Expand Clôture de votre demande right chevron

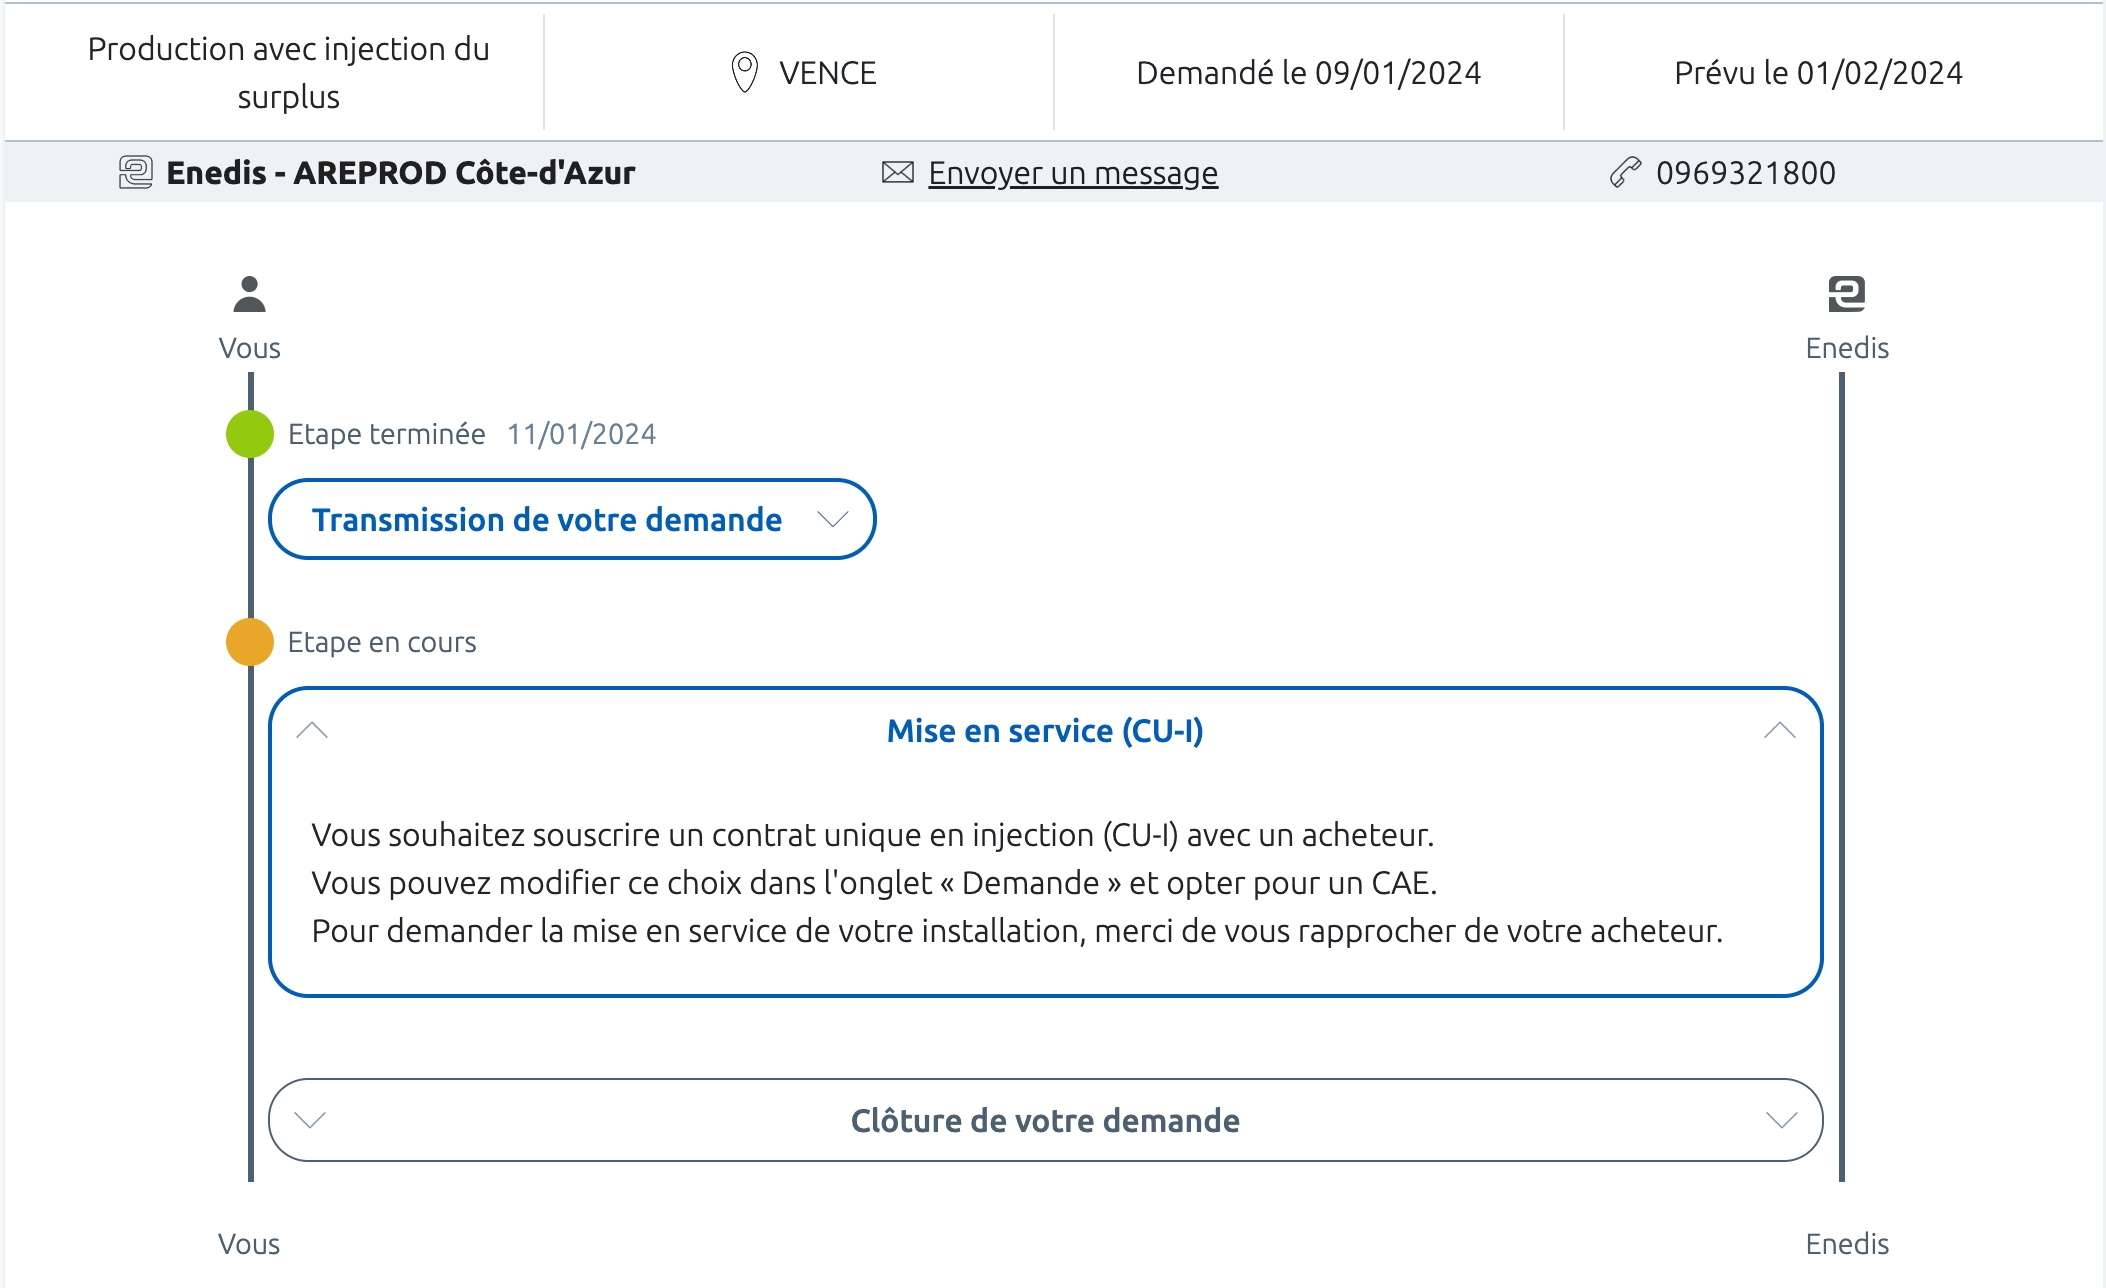[x=1781, y=1120]
